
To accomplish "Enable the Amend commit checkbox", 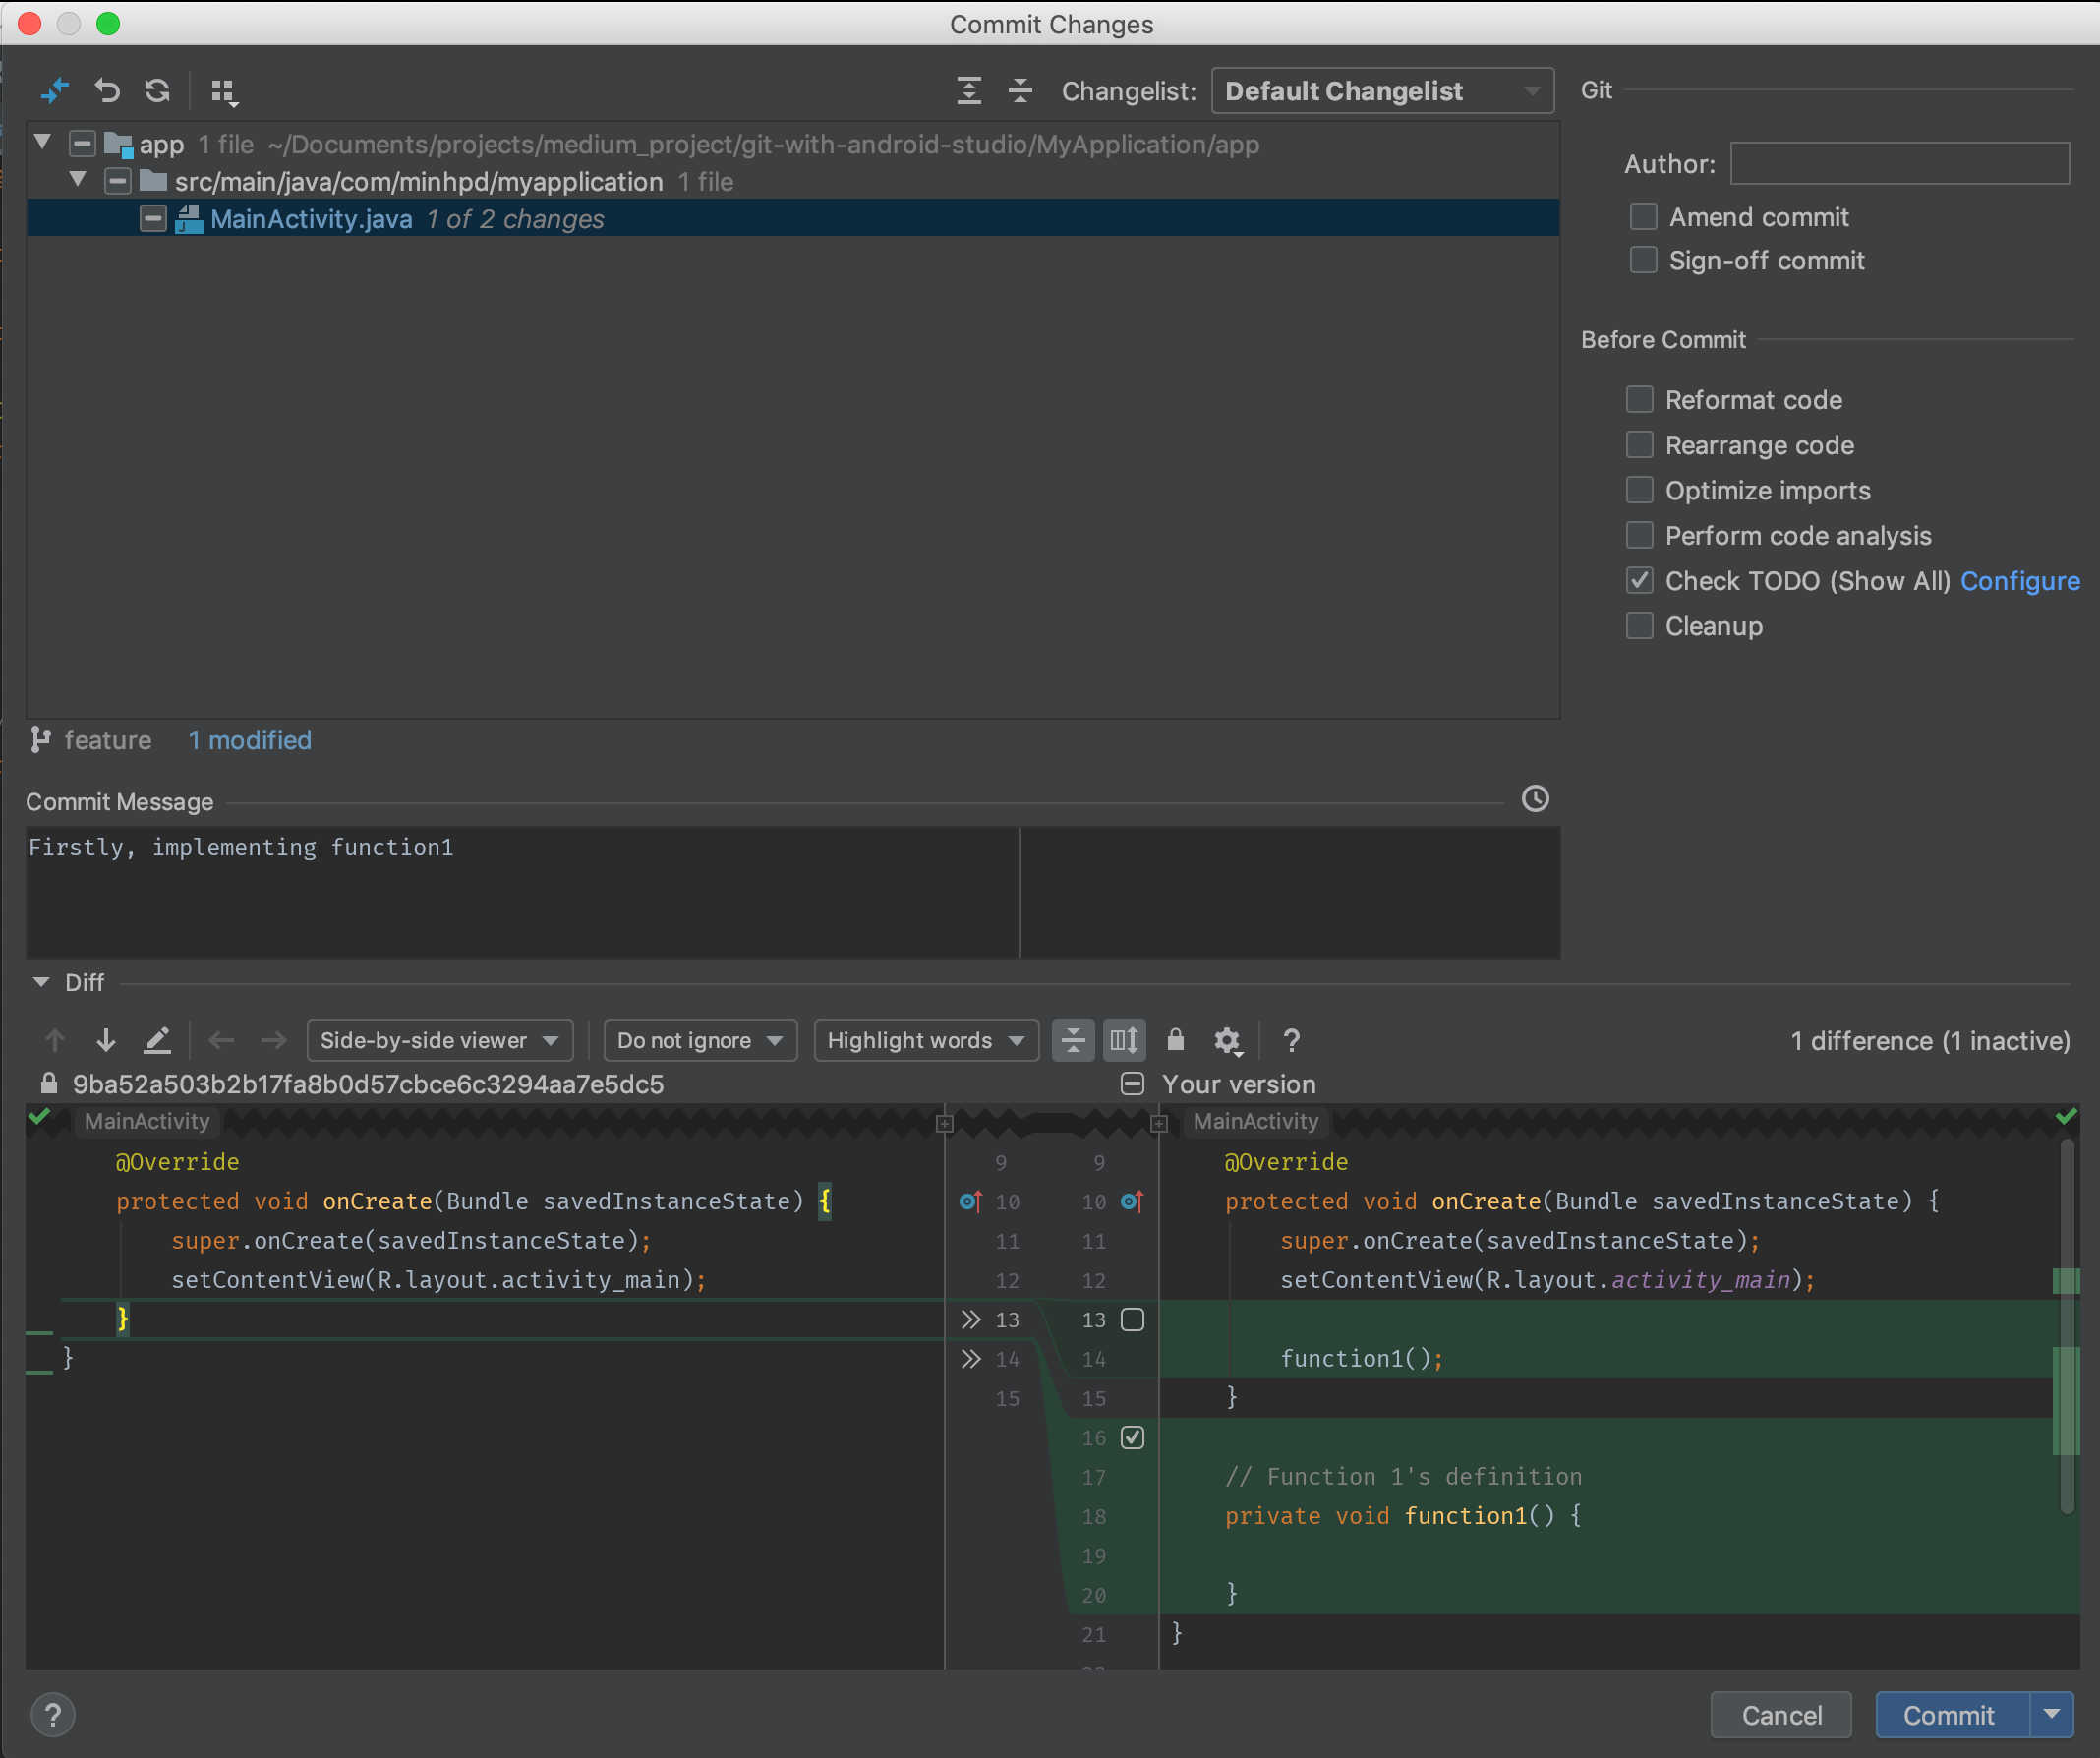I will click(1643, 216).
